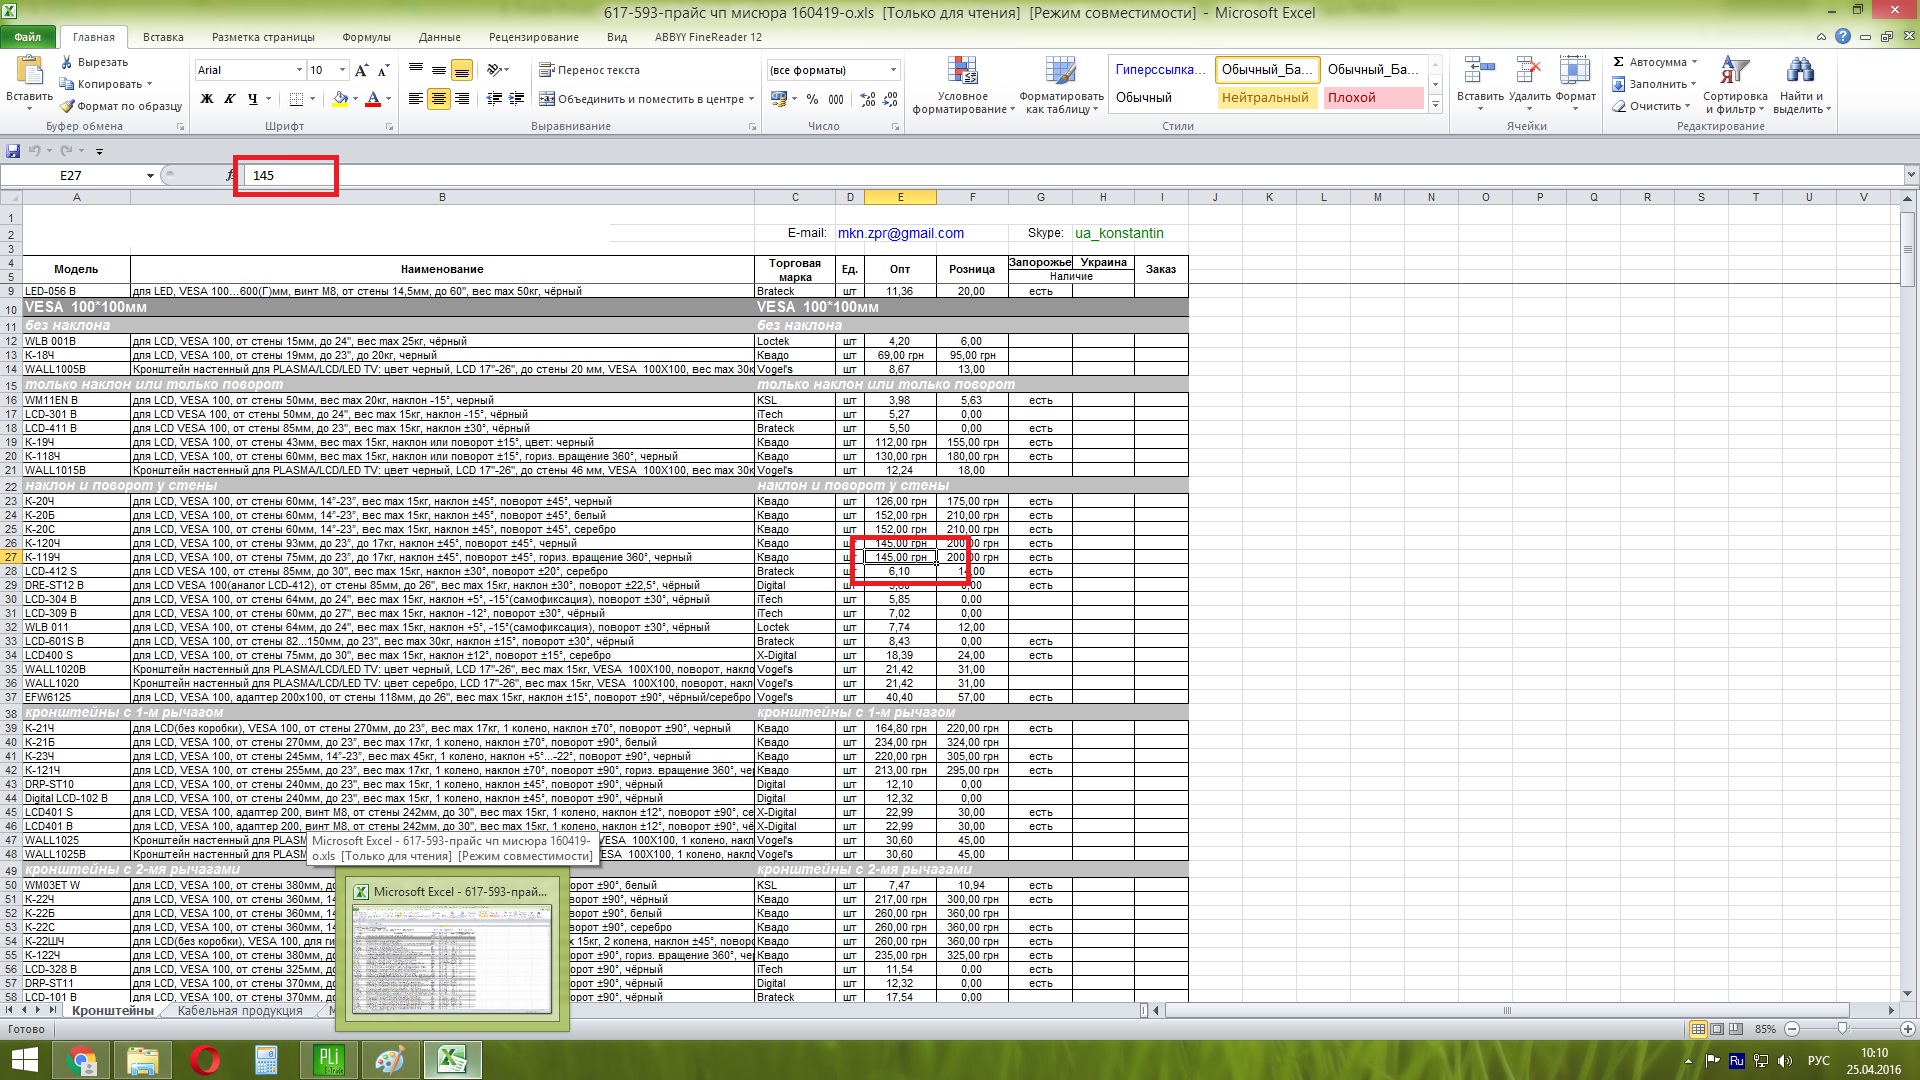Click the fill color paint bucket
Screen dimensions: 1920x1080
tap(340, 99)
